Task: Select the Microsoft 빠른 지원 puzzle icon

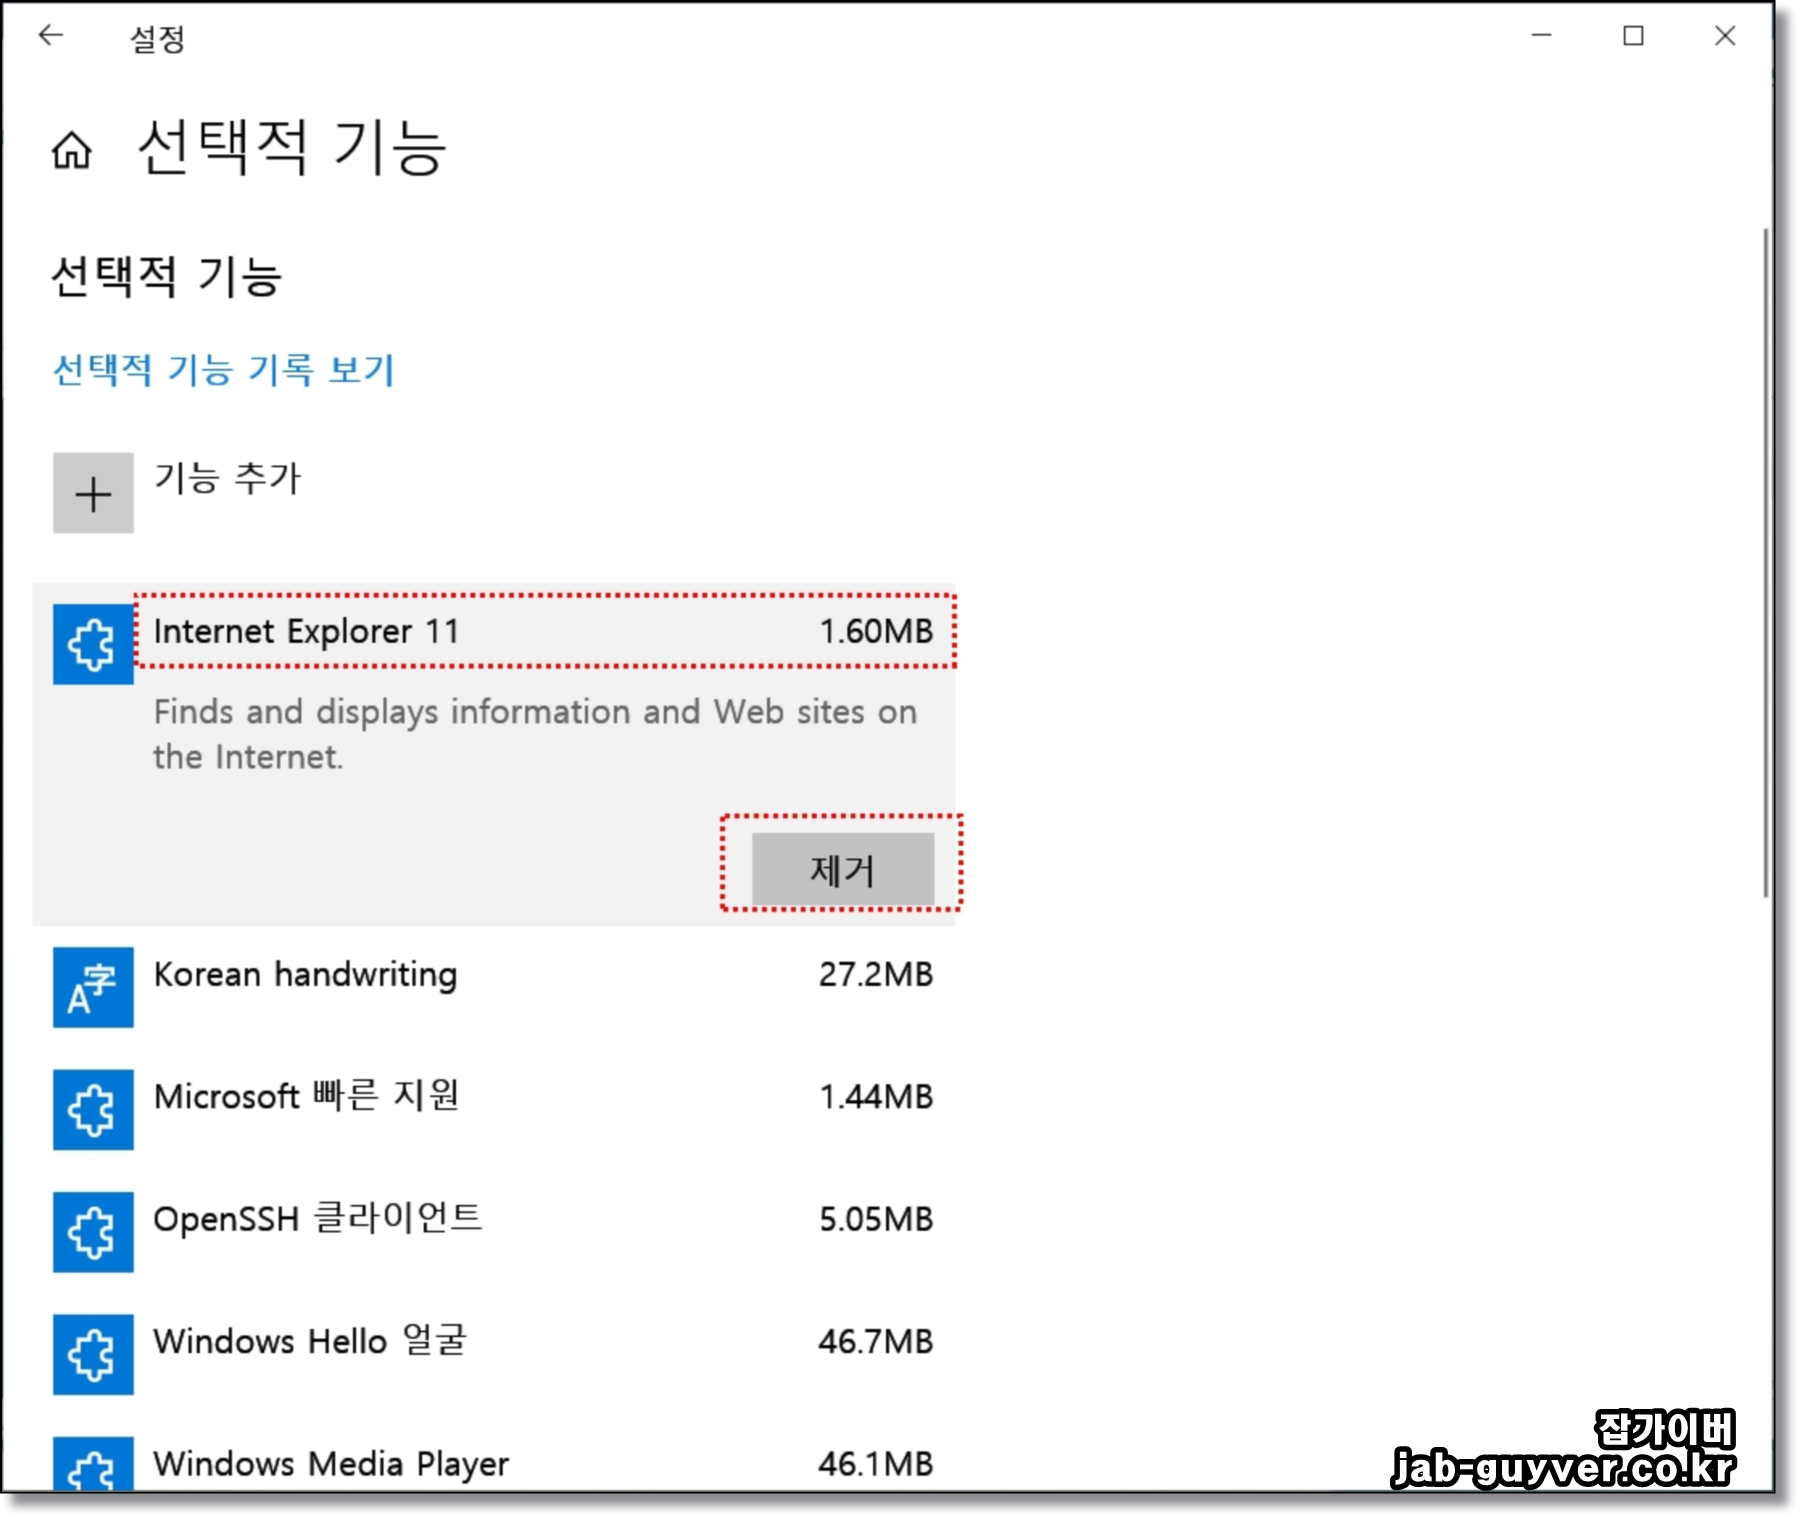Action: click(93, 1109)
